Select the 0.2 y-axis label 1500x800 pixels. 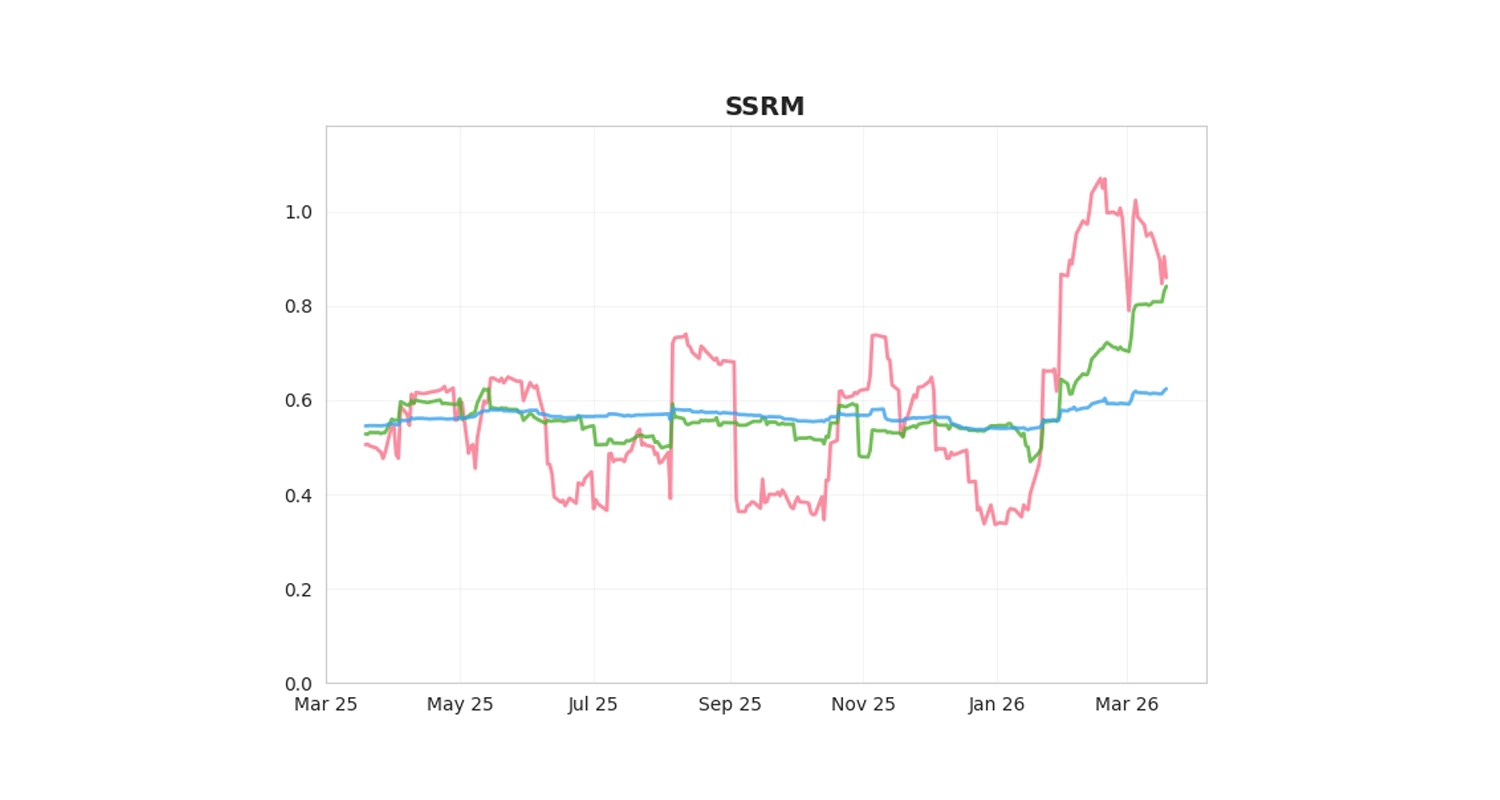click(301, 590)
